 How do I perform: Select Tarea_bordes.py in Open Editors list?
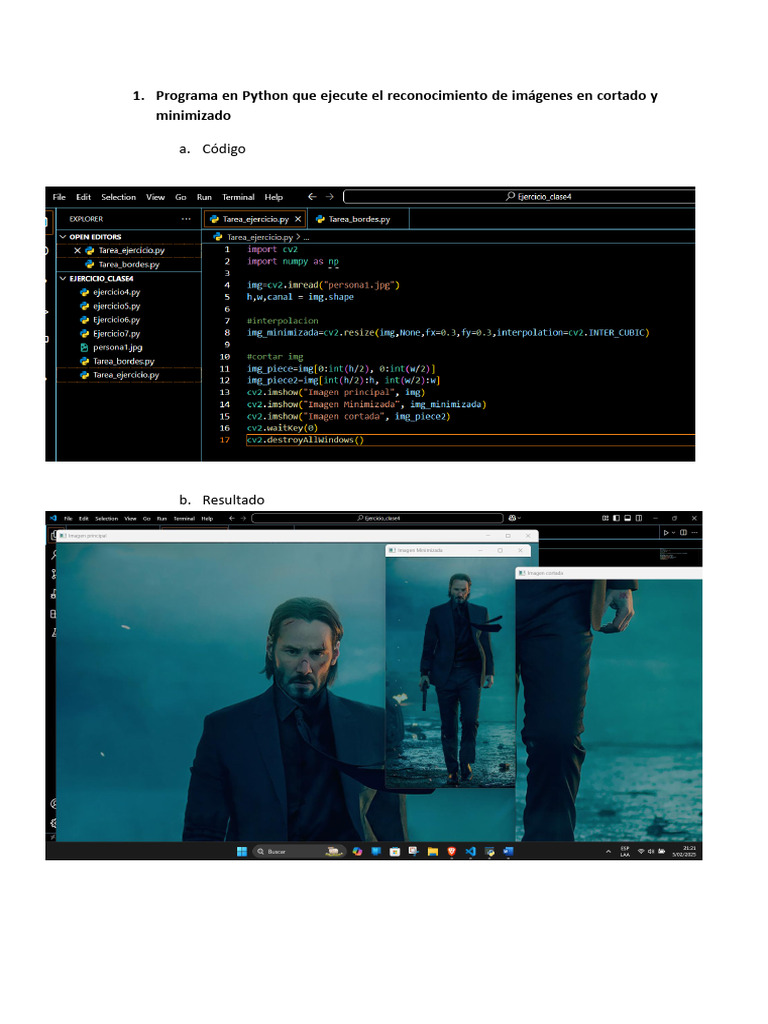pos(129,264)
